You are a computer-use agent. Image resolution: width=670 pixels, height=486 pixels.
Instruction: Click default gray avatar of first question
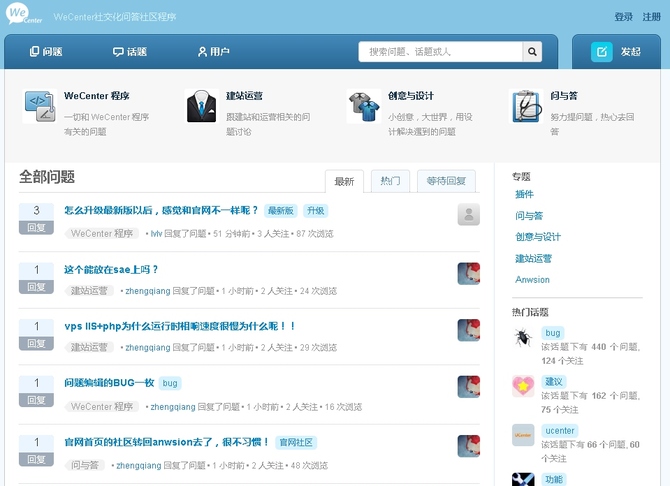click(x=469, y=214)
